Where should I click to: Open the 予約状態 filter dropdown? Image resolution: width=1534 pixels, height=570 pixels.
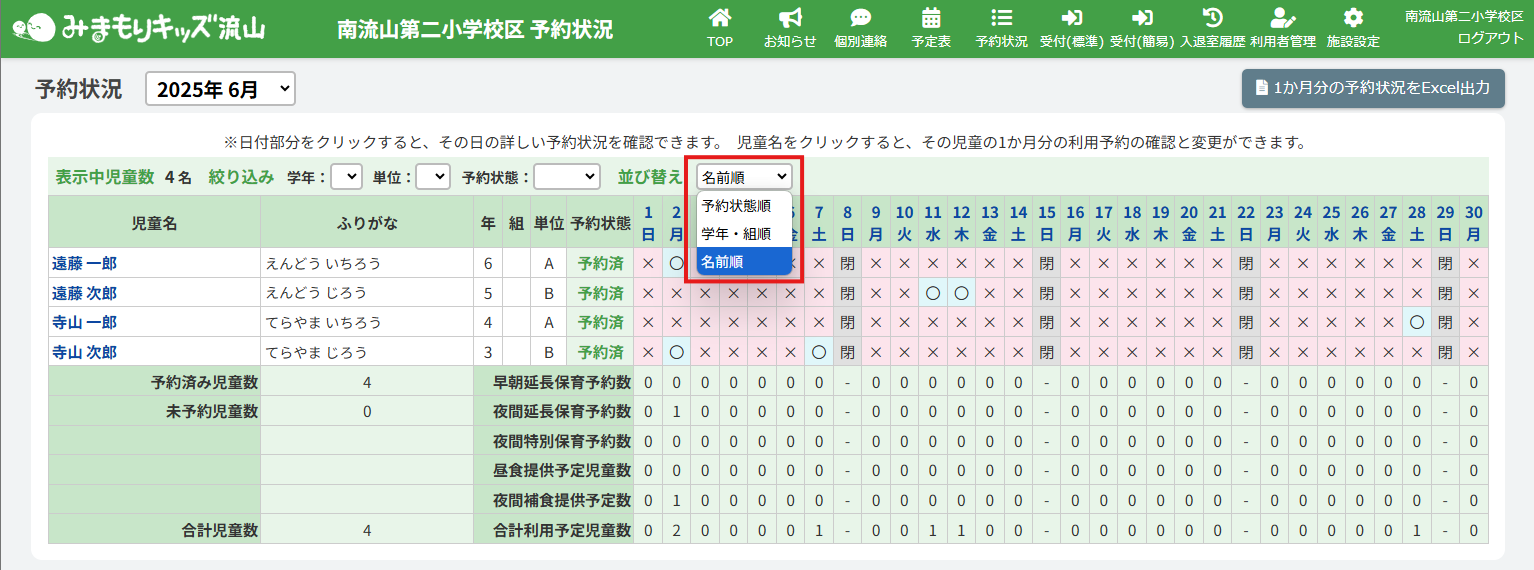pos(566,177)
